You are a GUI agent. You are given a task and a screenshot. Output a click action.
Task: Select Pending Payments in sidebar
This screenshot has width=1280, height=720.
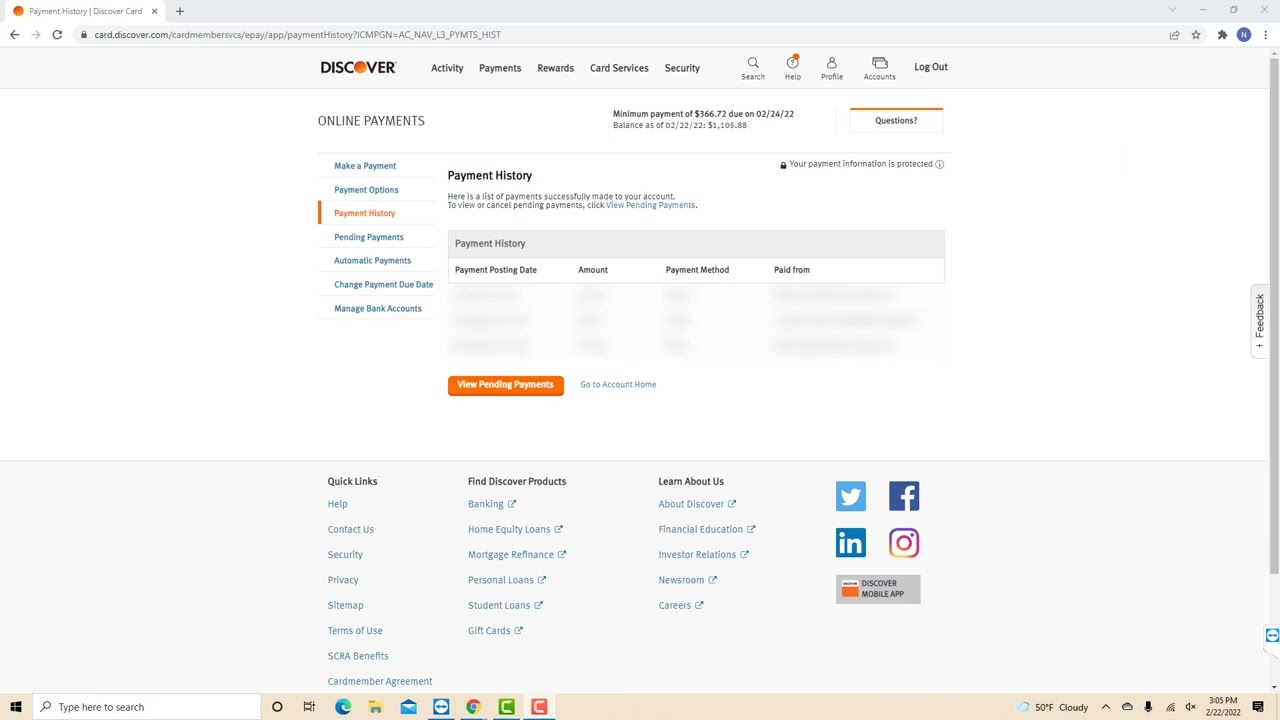pyautogui.click(x=369, y=237)
